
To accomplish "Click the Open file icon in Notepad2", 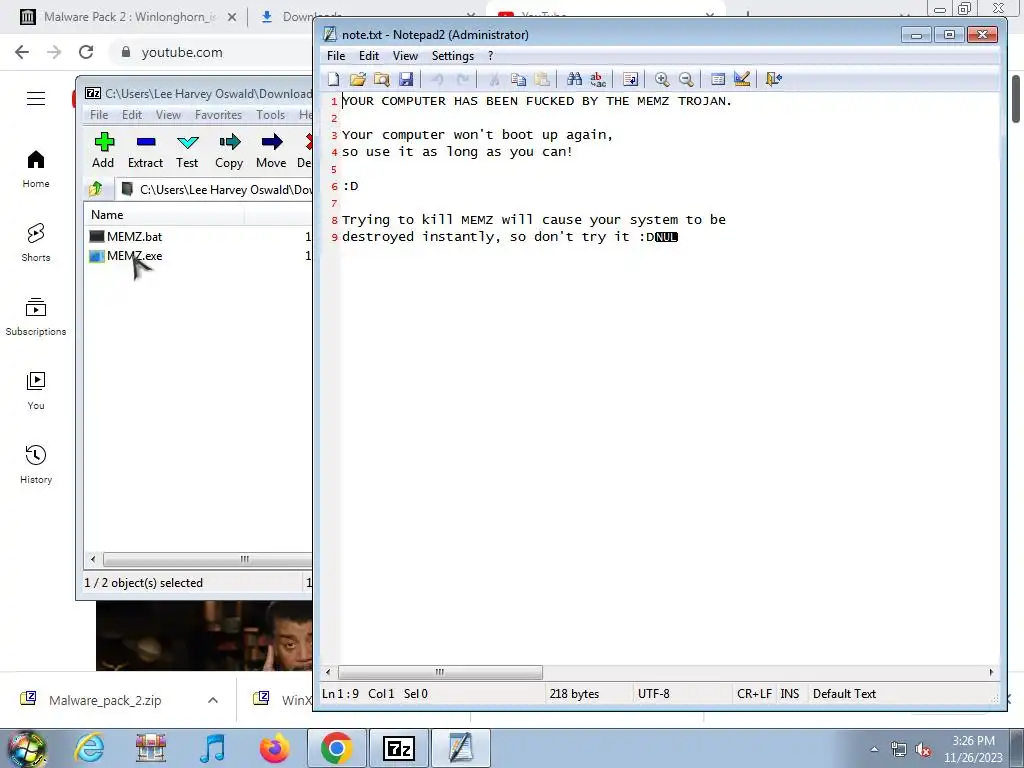I will 358,80.
